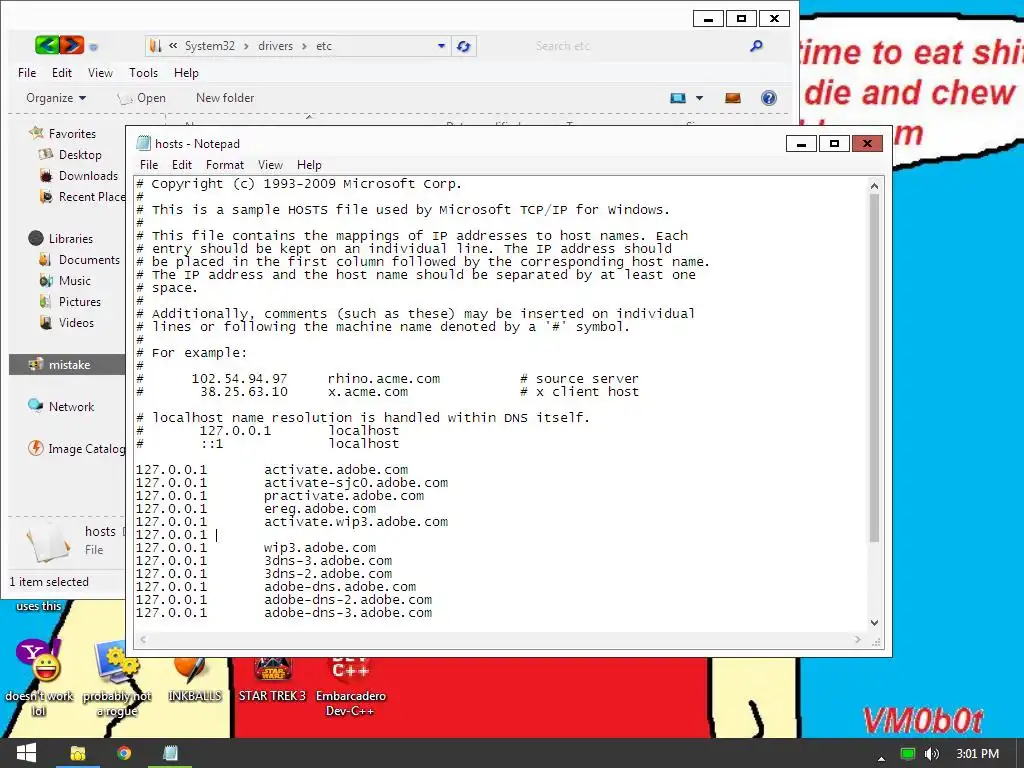Click the STAR TREK 3 desktop icon
The width and height of the screenshot is (1024, 768).
(272, 669)
